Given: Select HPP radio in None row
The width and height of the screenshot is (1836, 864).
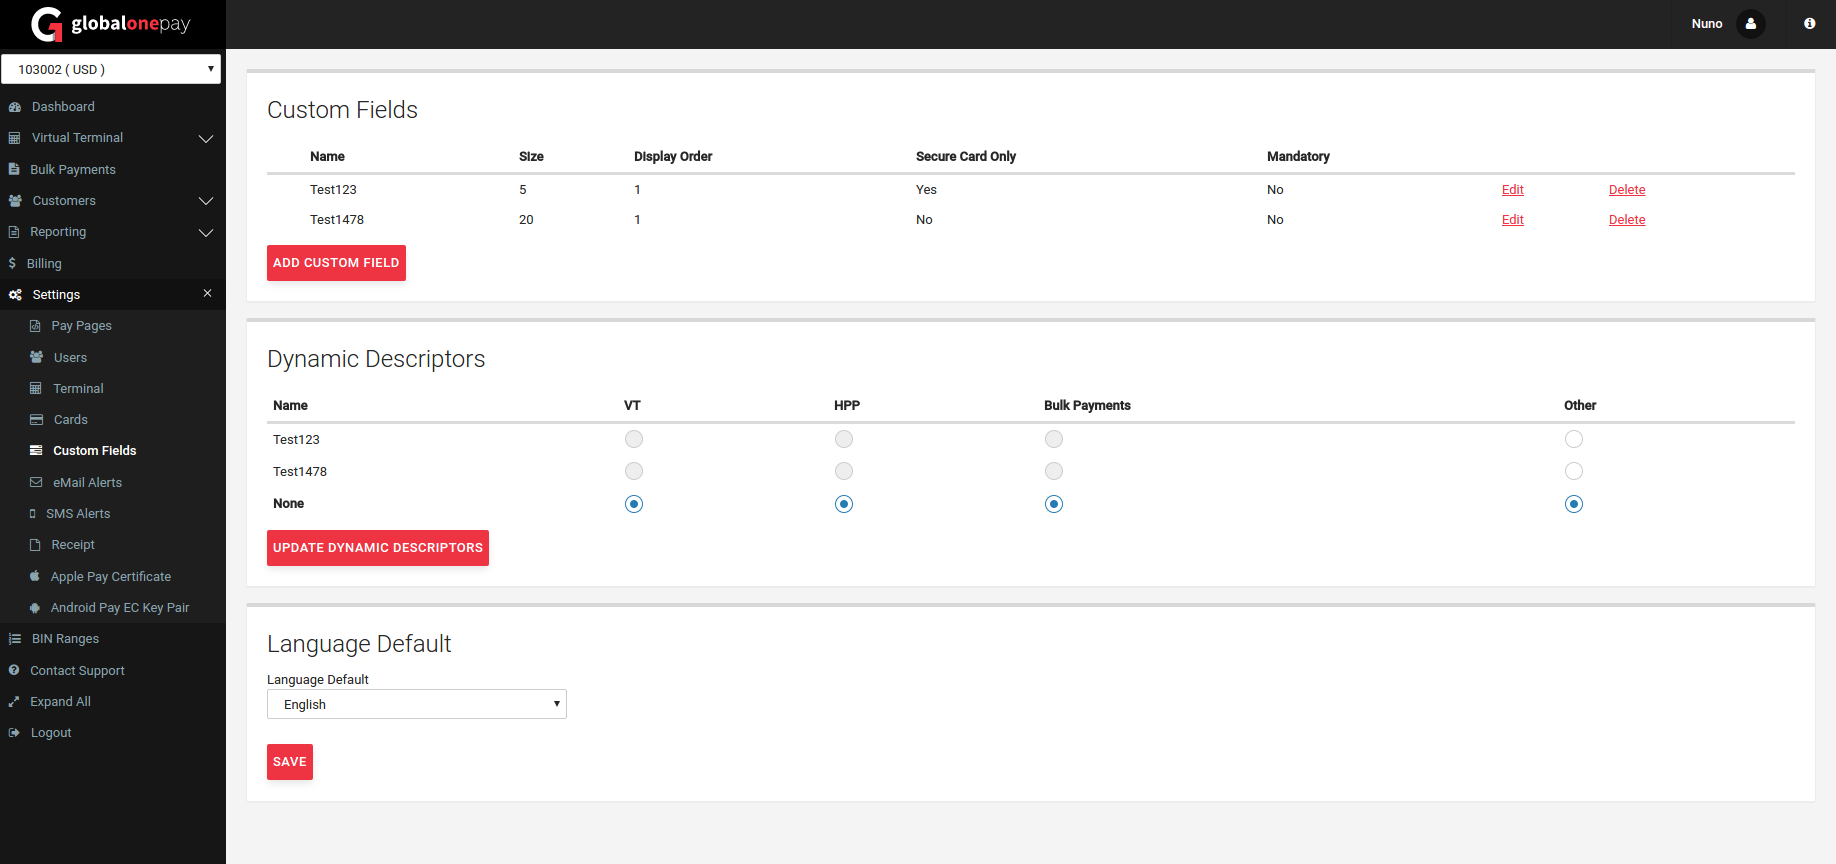Looking at the screenshot, I should 844,504.
